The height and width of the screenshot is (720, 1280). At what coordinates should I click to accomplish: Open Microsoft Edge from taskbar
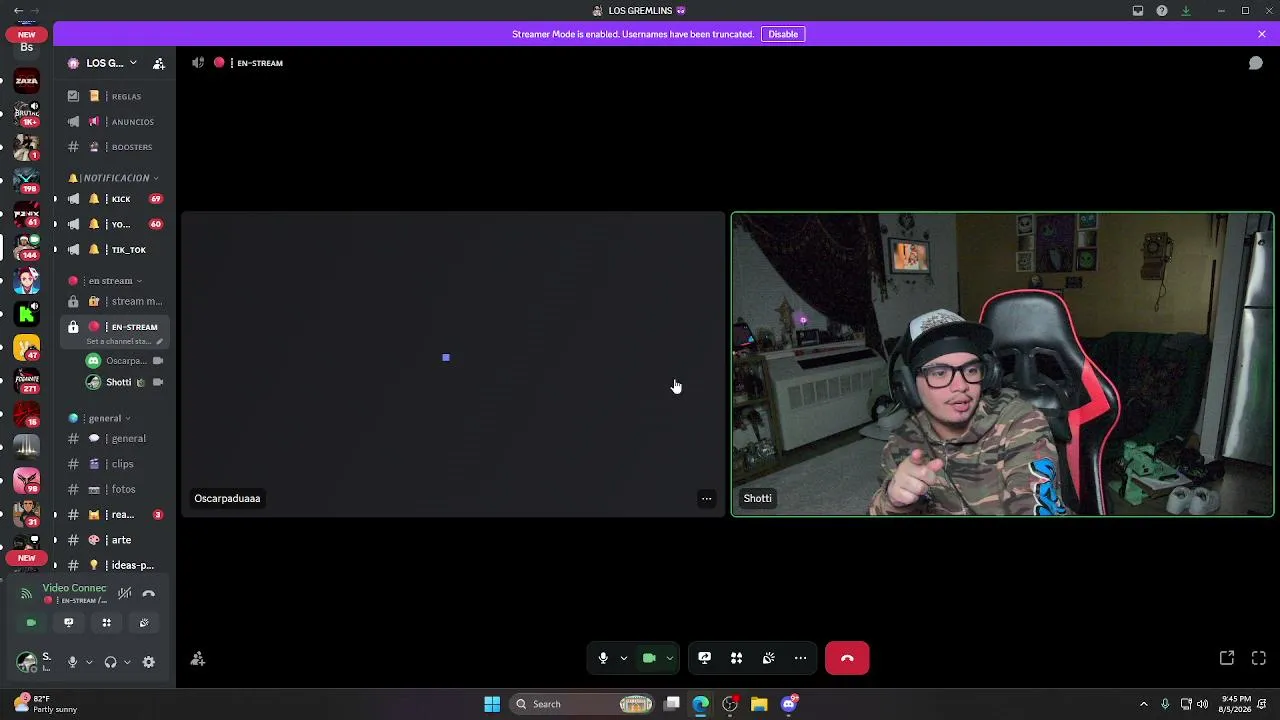pyautogui.click(x=701, y=704)
